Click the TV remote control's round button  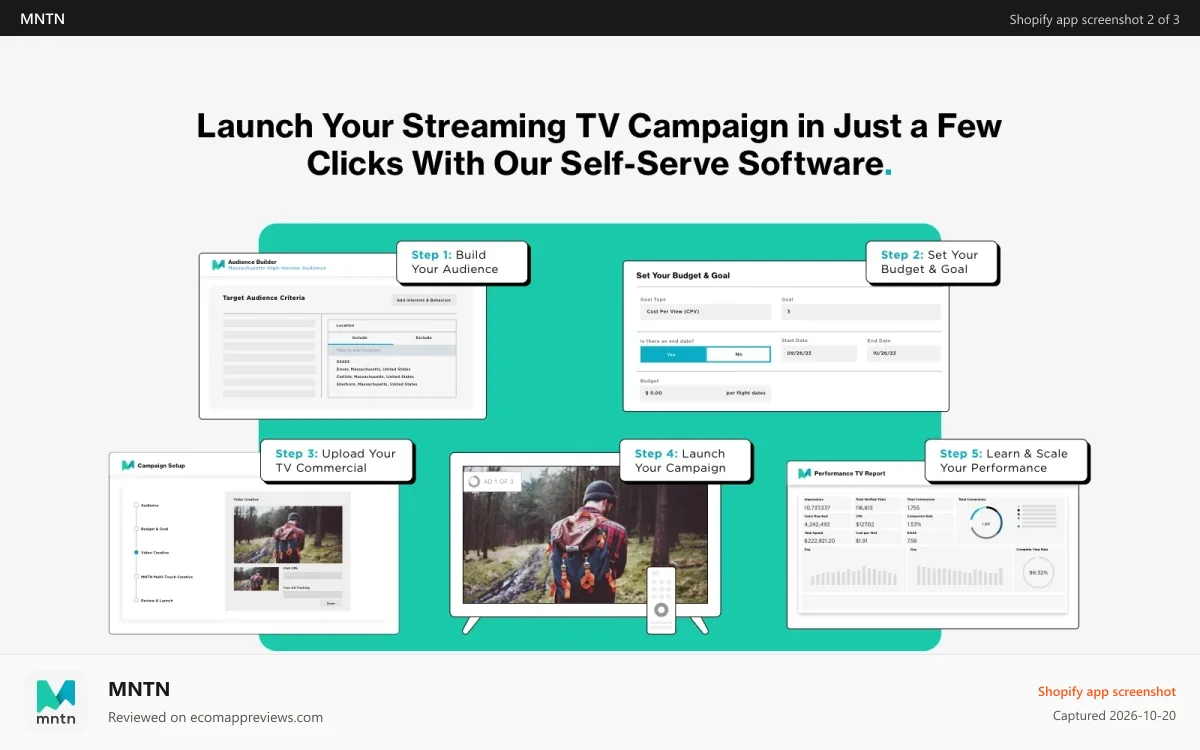point(661,608)
